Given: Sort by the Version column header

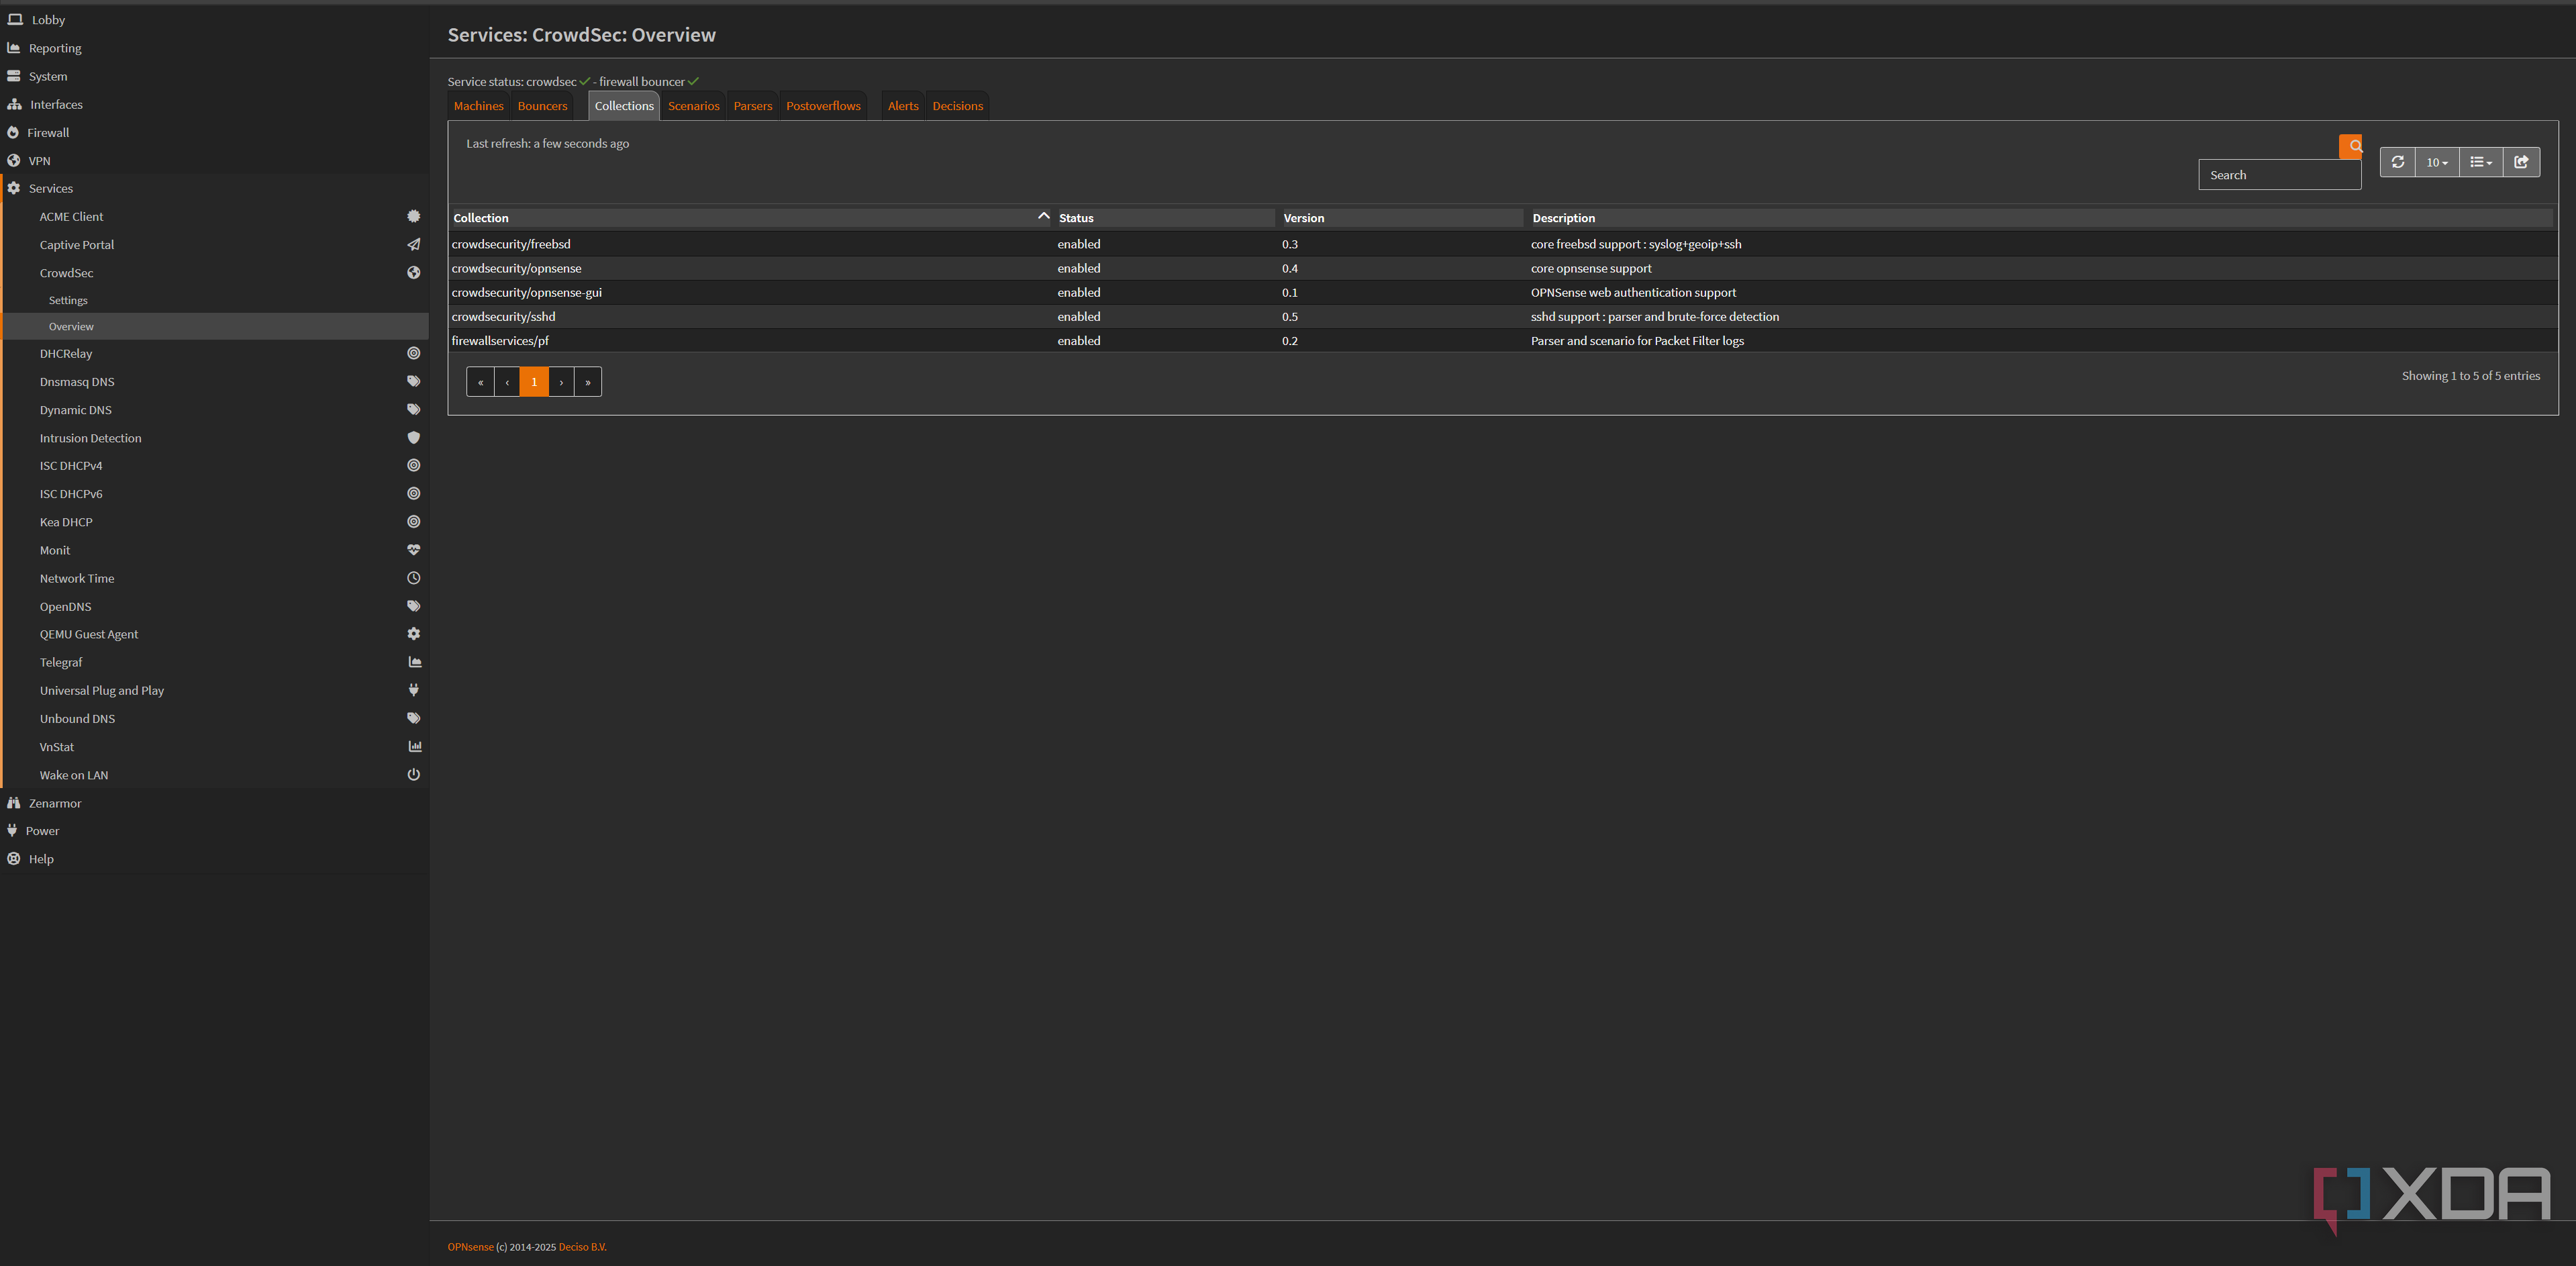Looking at the screenshot, I should [1401, 218].
